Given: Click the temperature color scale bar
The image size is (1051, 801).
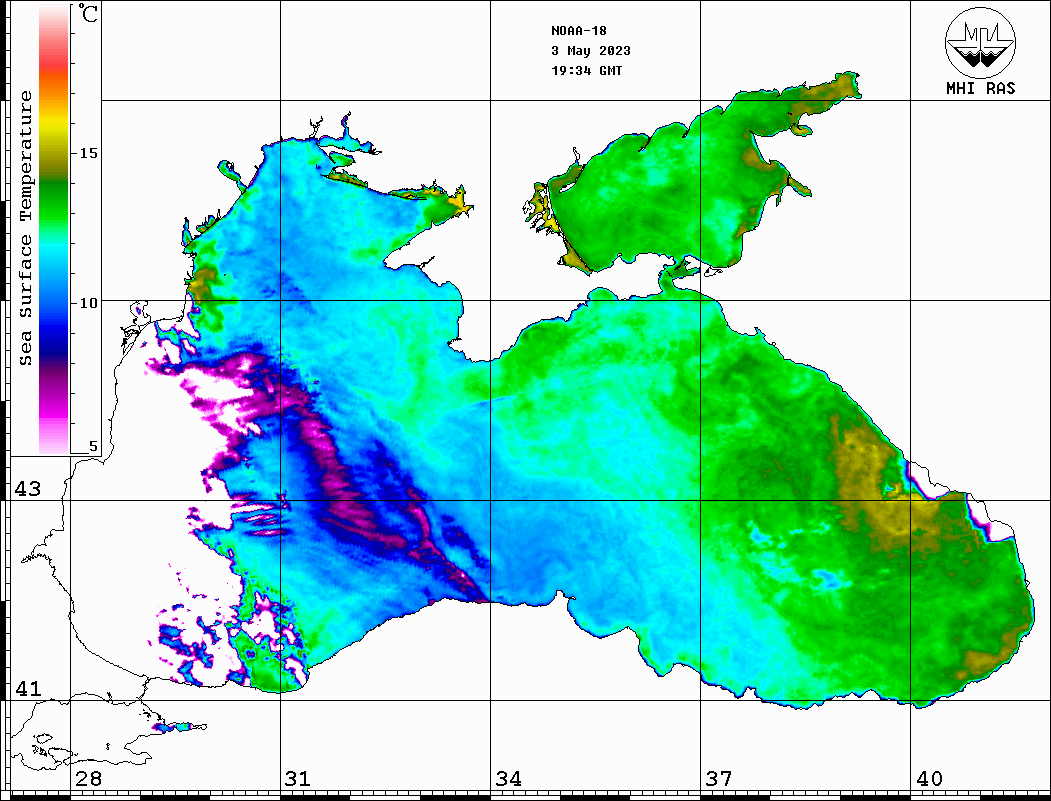Looking at the screenshot, I should [54, 229].
